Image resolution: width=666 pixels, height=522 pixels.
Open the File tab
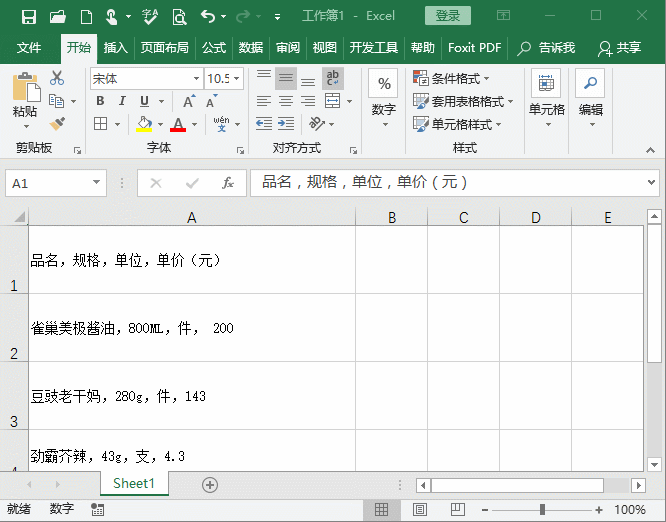click(29, 48)
